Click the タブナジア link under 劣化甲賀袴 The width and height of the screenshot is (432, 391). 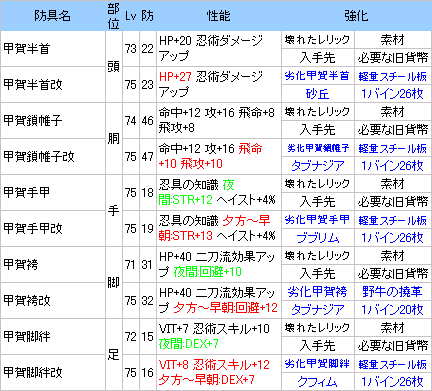(x=317, y=310)
